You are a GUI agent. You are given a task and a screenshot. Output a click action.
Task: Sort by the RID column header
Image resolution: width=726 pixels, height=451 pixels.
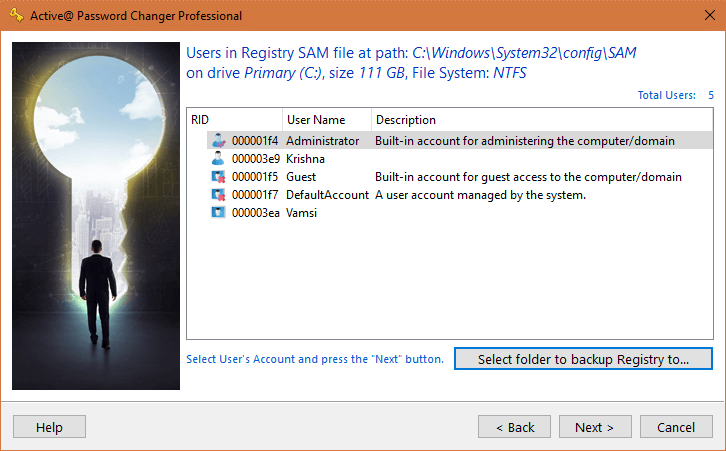click(235, 120)
